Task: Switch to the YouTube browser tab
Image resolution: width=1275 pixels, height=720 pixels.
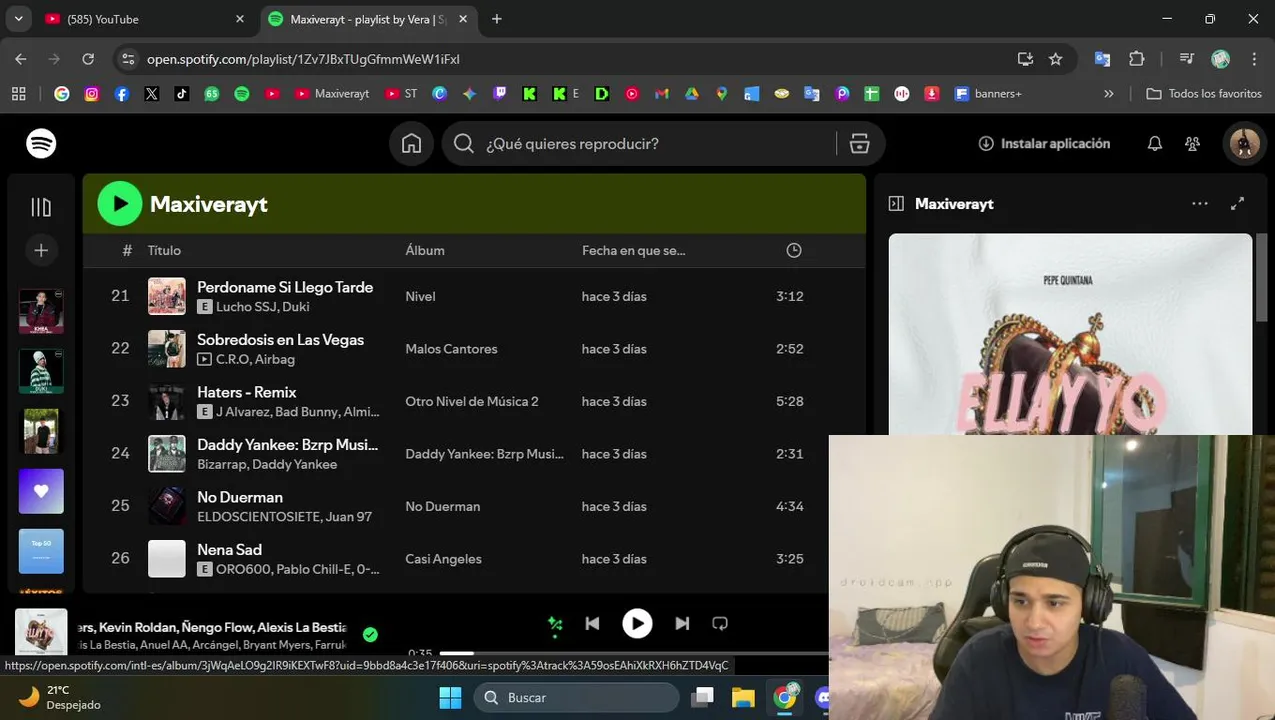Action: (143, 19)
